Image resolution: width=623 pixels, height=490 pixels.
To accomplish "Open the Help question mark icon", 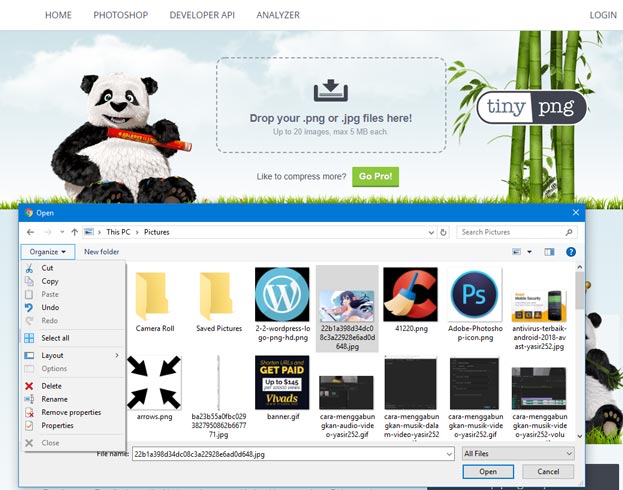I will [x=571, y=252].
